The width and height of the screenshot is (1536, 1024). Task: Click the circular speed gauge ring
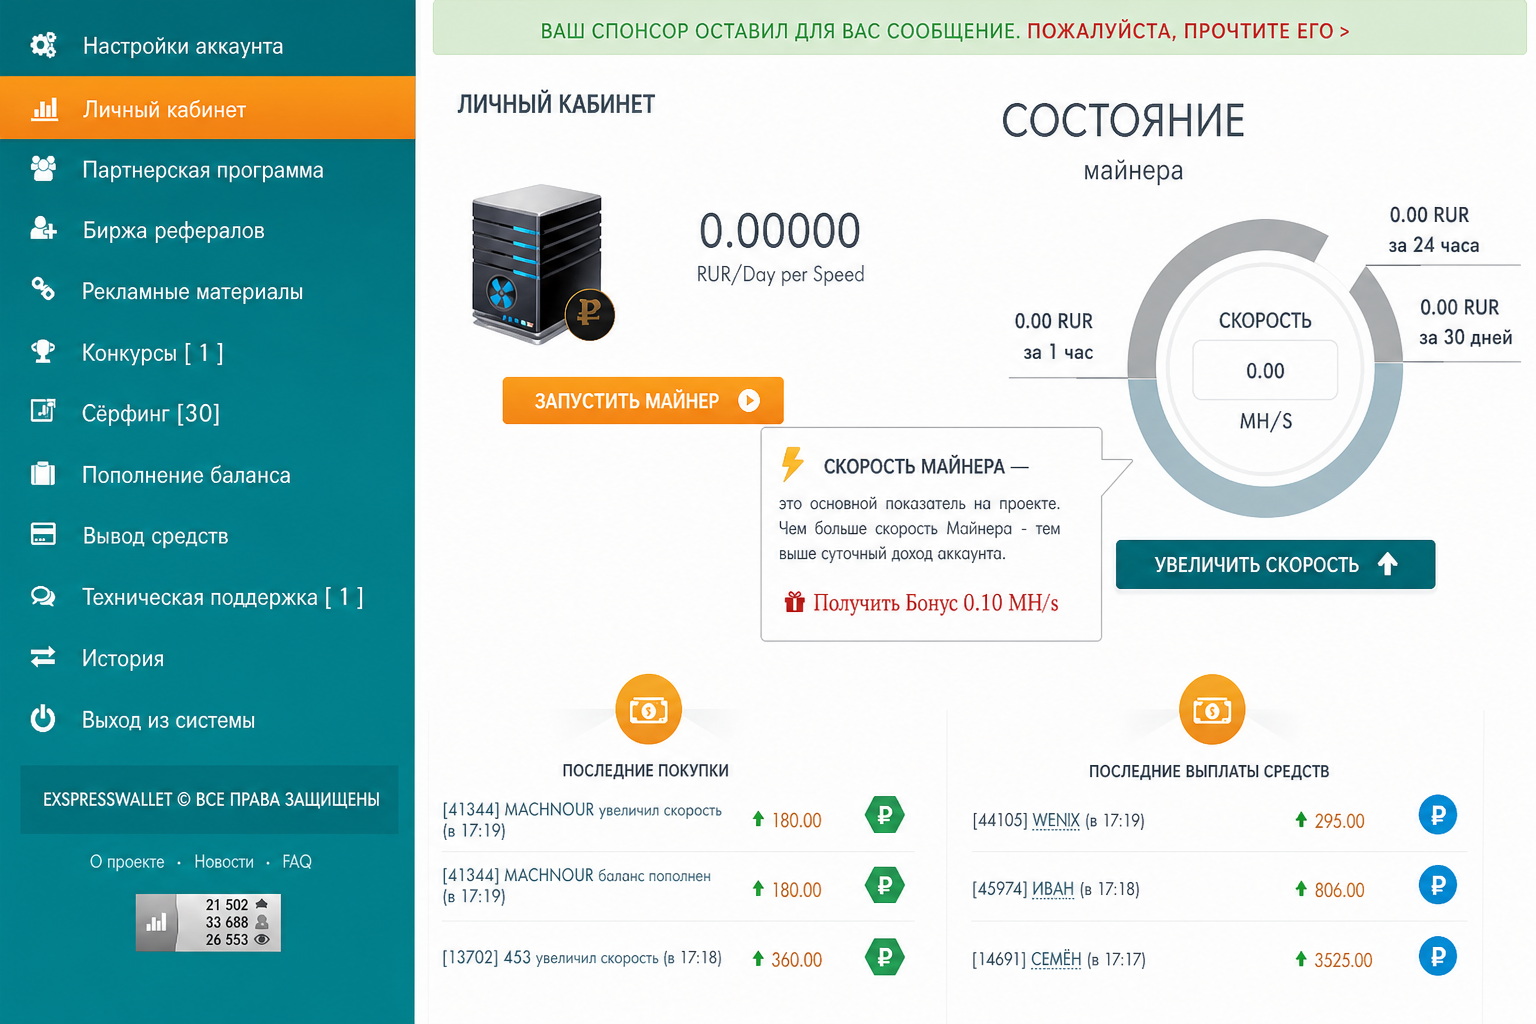[1265, 369]
